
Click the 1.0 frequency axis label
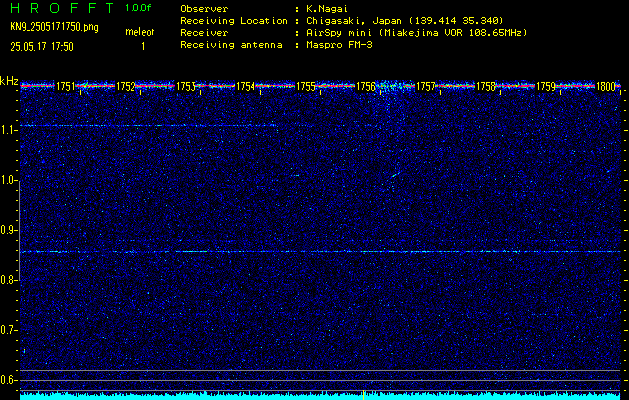pos(9,181)
